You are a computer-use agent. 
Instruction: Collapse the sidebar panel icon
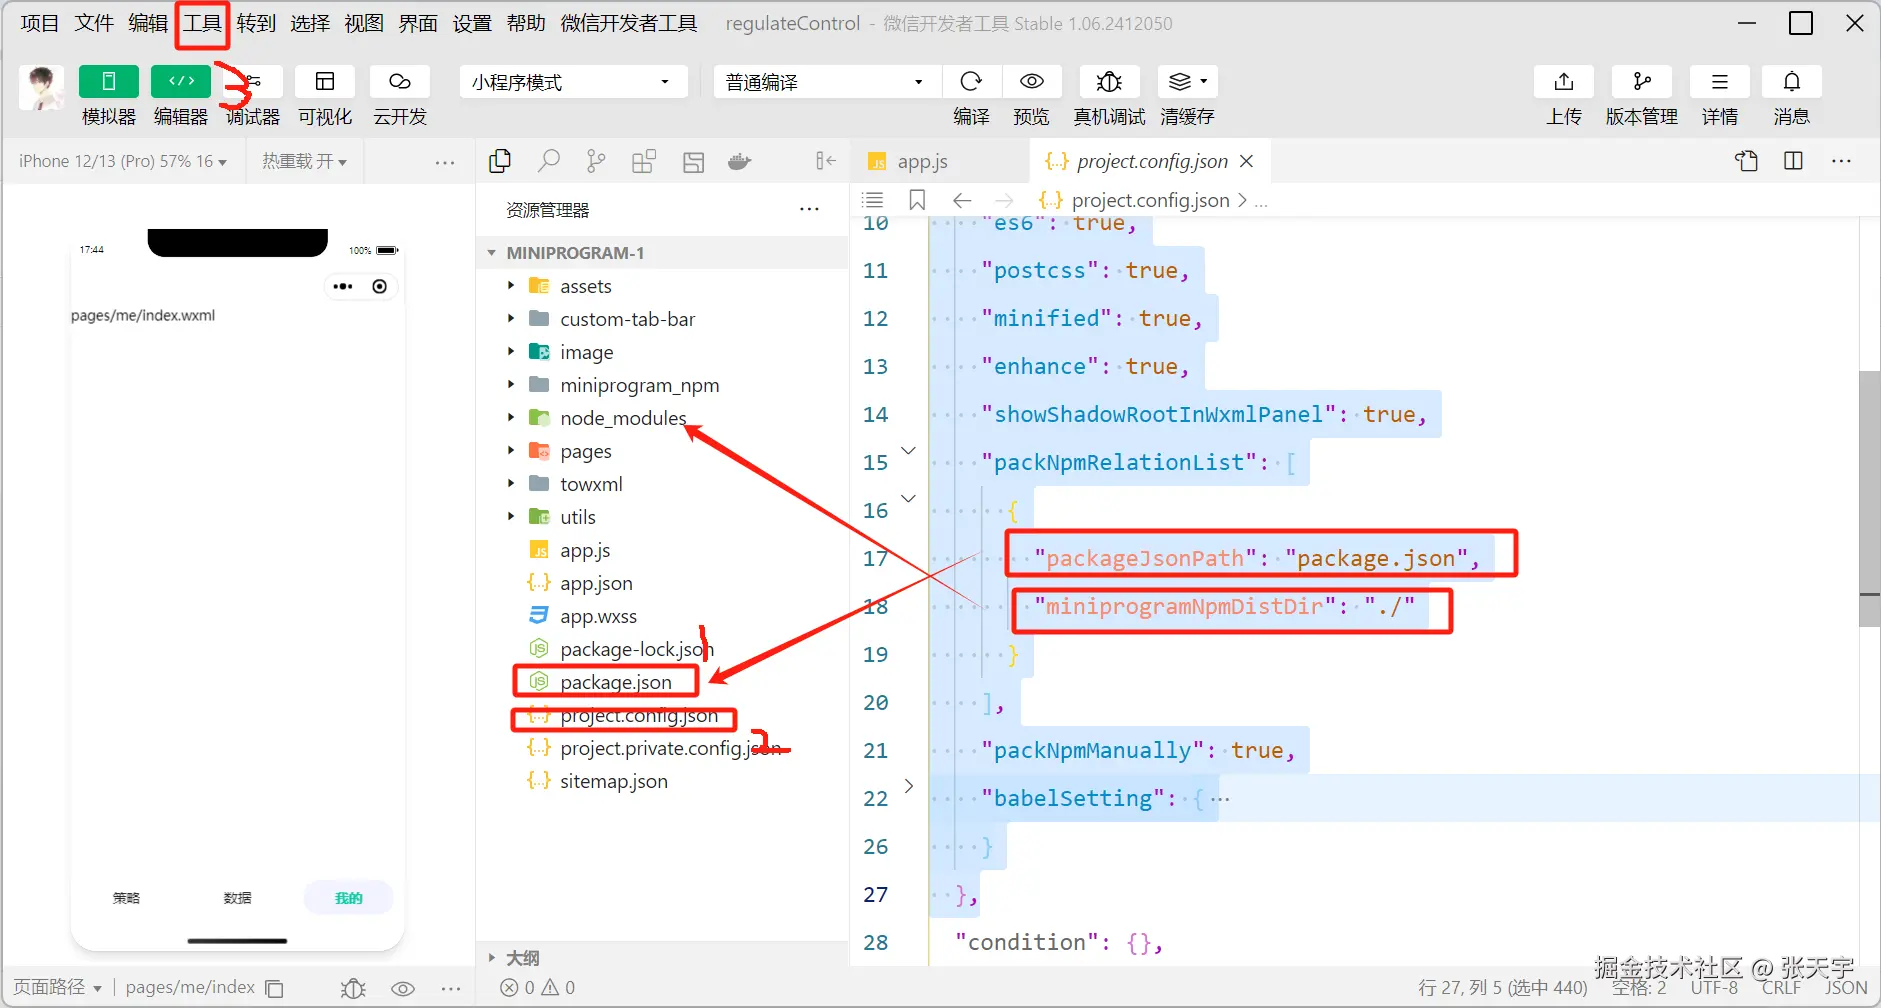coord(825,161)
